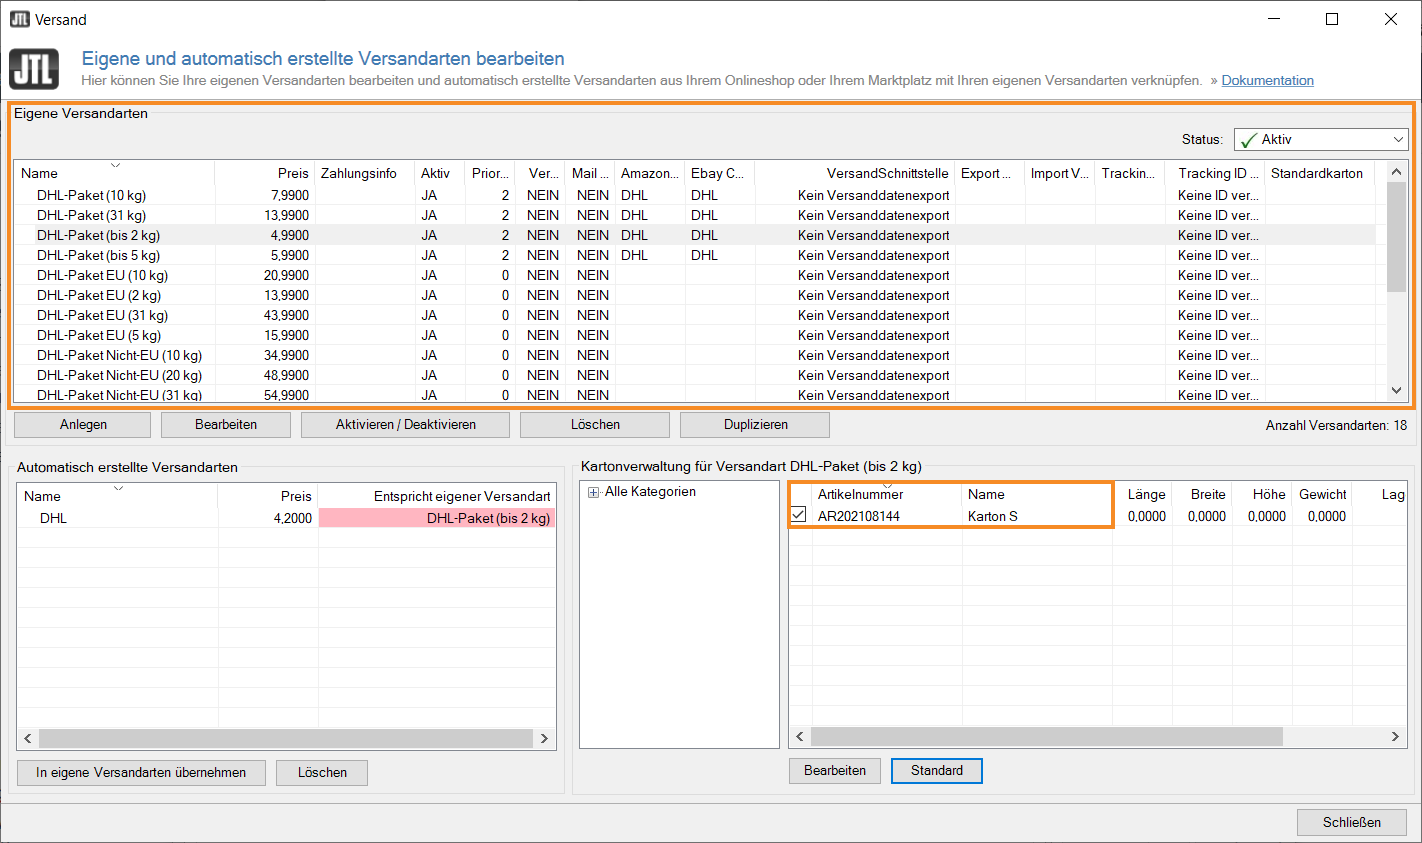Click the Standard button

click(937, 771)
